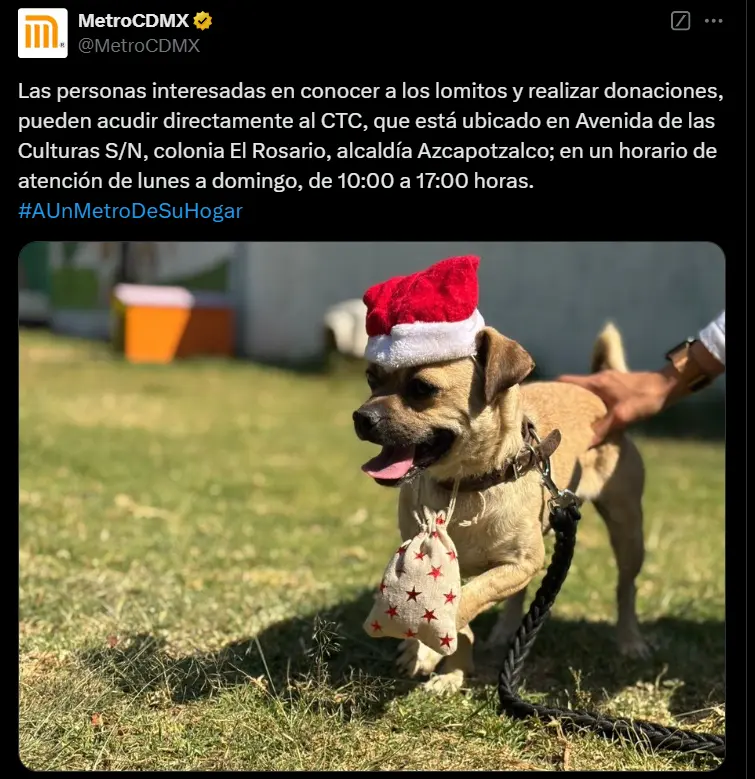The width and height of the screenshot is (755, 779).
Task: Click the text '10:00 a 17:00 horas'
Action: tap(436, 181)
